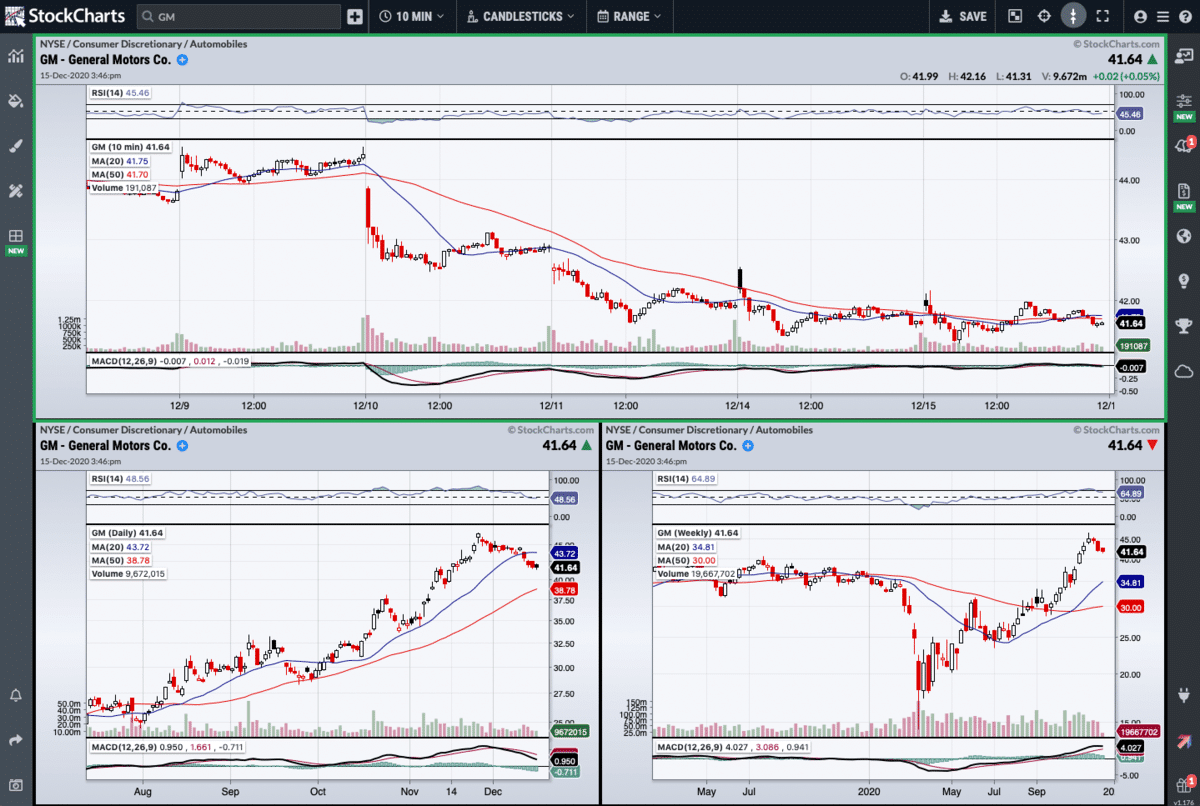Open the user account icon

tap(1141, 16)
